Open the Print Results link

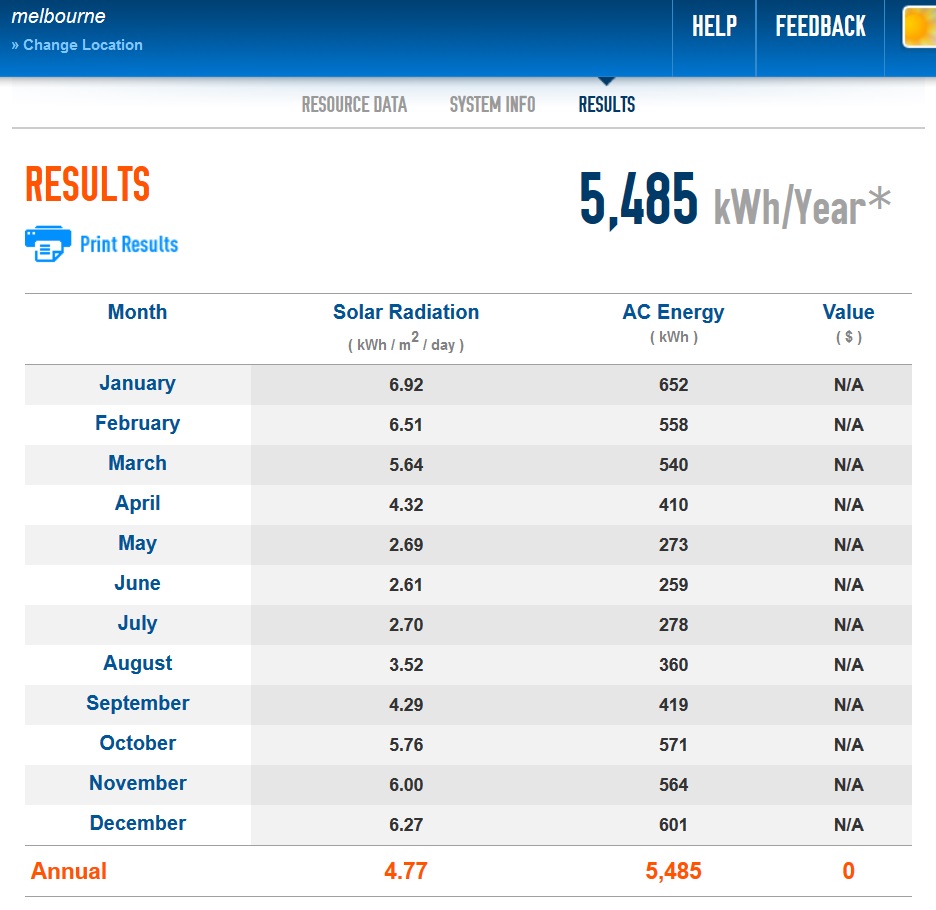[129, 244]
